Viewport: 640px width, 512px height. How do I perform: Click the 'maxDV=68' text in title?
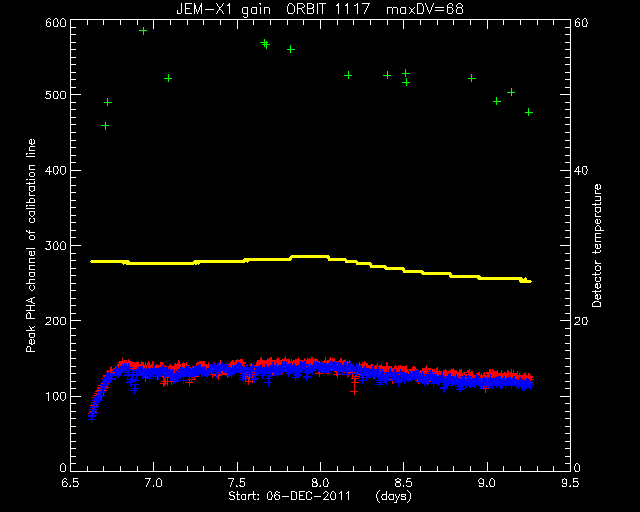point(425,9)
